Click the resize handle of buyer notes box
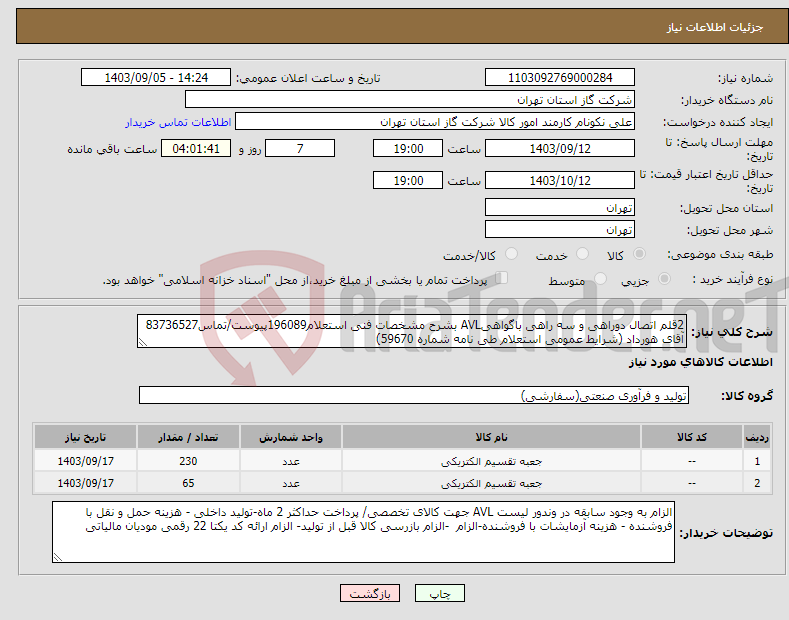 click(x=57, y=558)
